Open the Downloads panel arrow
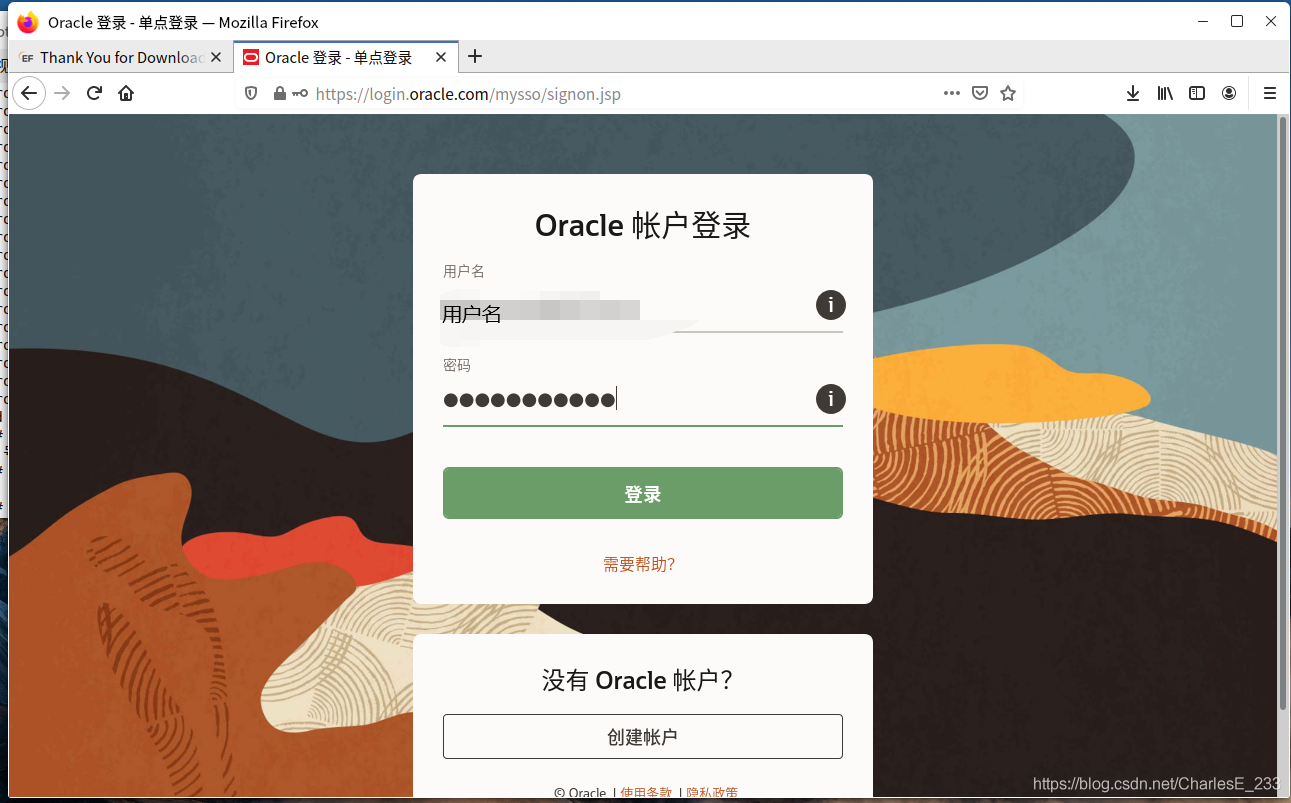Viewport: 1291px width, 803px height. 1133,93
